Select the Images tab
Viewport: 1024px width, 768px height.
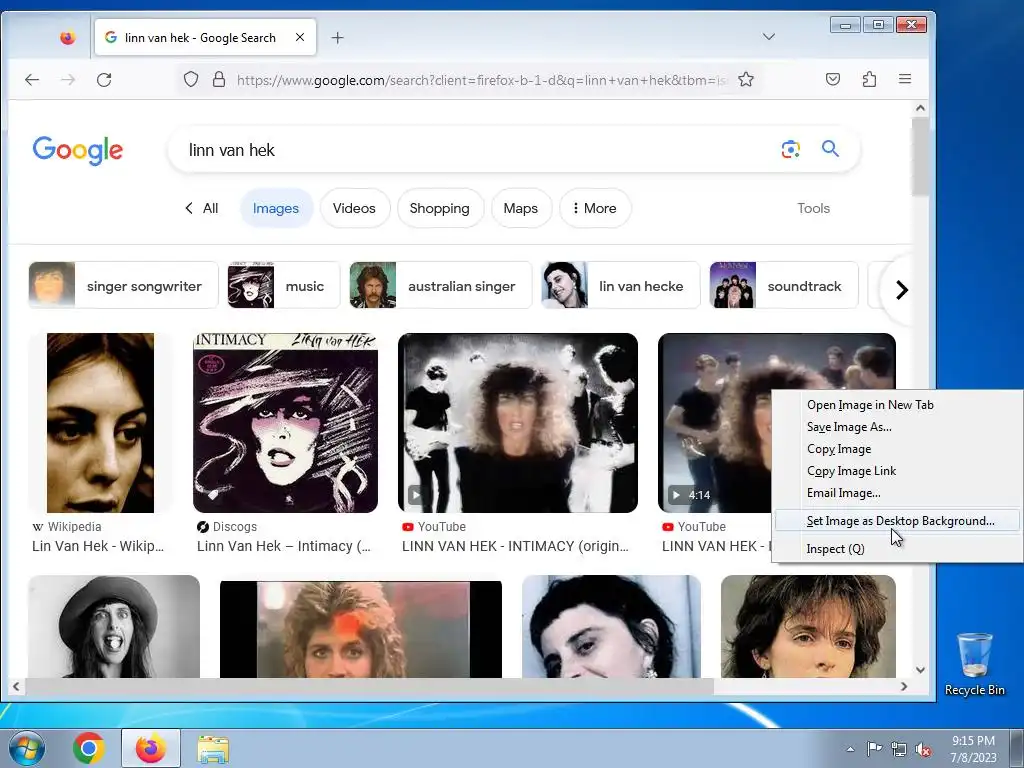pyautogui.click(x=276, y=208)
